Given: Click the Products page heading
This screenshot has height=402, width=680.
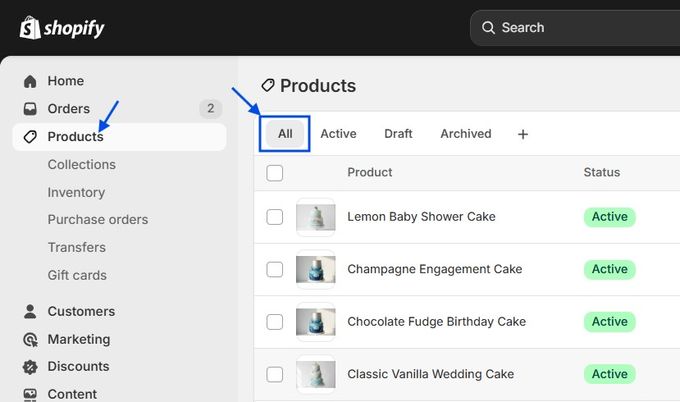Looking at the screenshot, I should tap(318, 86).
